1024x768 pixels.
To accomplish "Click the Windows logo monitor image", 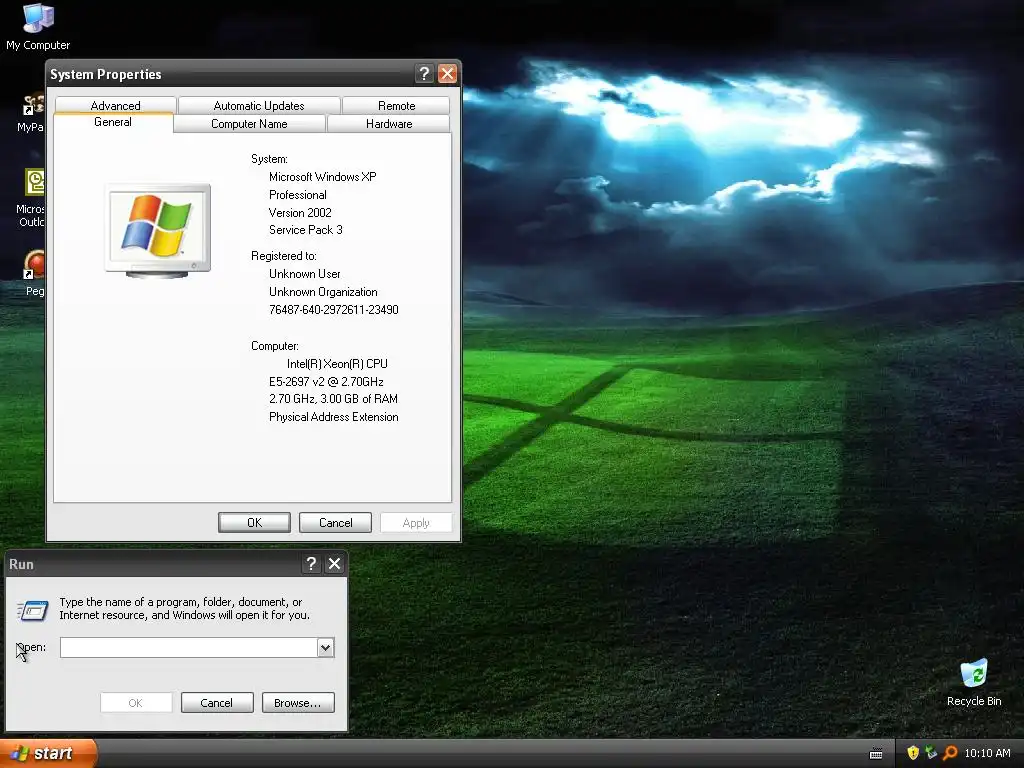I will tap(157, 231).
